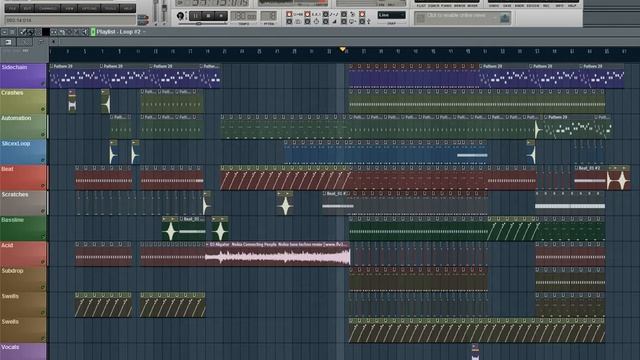
Task: Toggle multilink to controllers switch
Action: (362, 22)
